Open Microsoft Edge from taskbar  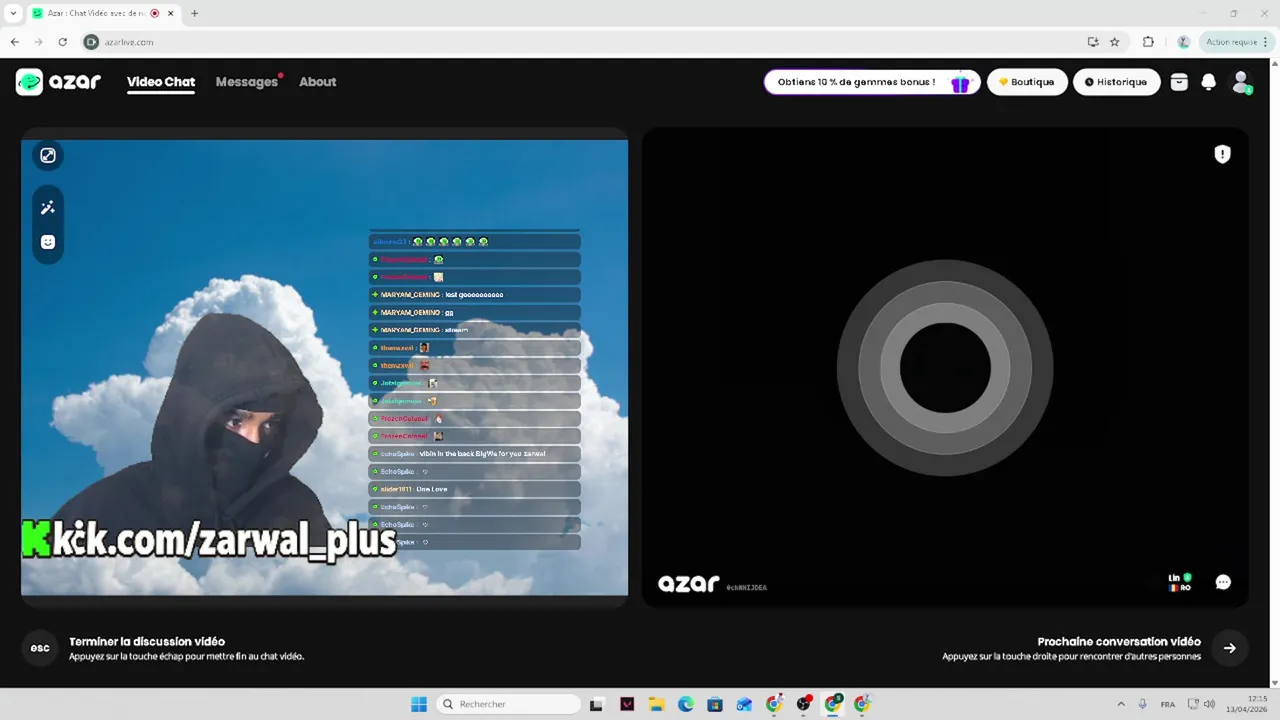pos(686,704)
